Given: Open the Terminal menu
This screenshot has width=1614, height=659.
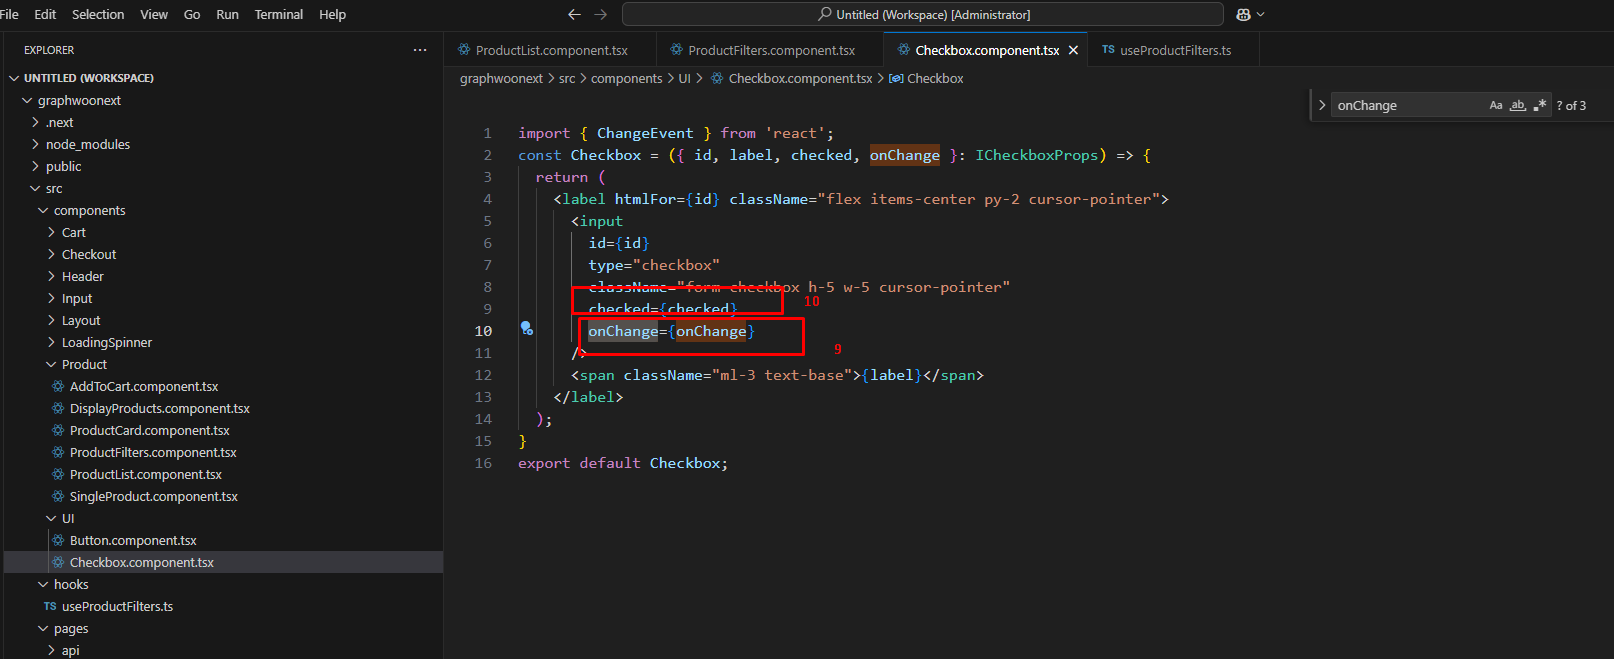Looking at the screenshot, I should click(278, 14).
